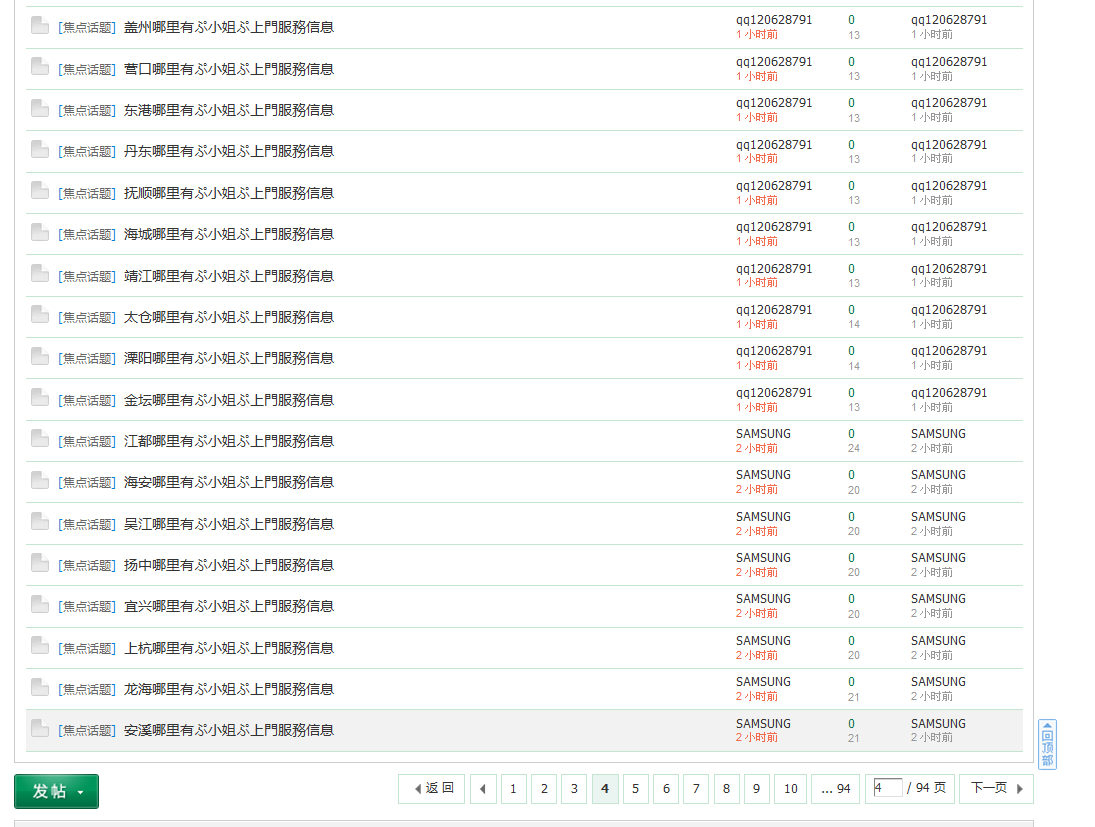Screen dimensions: 1095x827
Task: Click the 下一页 next page button
Action: point(996,789)
